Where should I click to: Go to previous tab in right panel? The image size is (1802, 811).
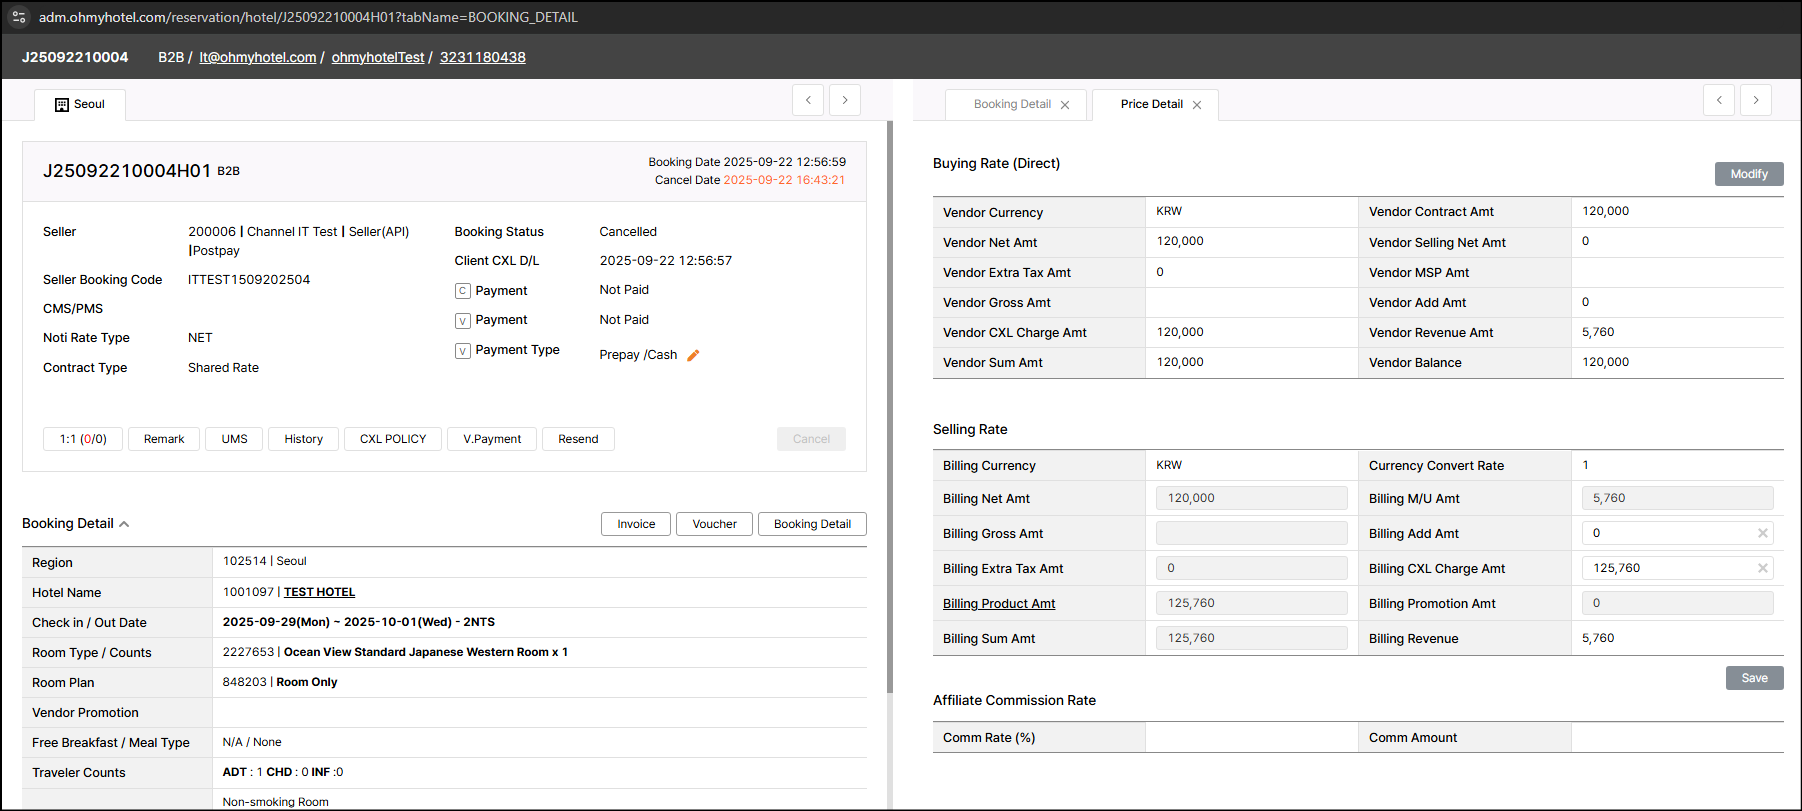click(x=1718, y=100)
